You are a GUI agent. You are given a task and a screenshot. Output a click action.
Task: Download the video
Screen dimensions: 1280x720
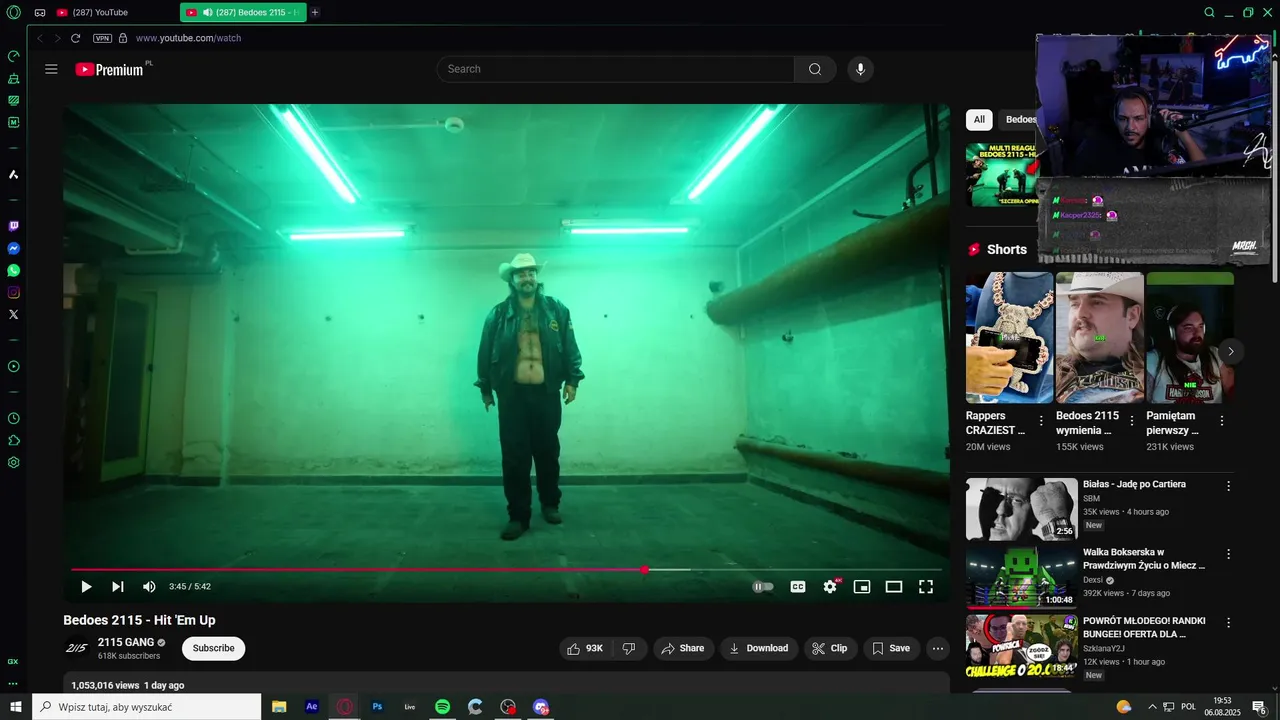[759, 649]
